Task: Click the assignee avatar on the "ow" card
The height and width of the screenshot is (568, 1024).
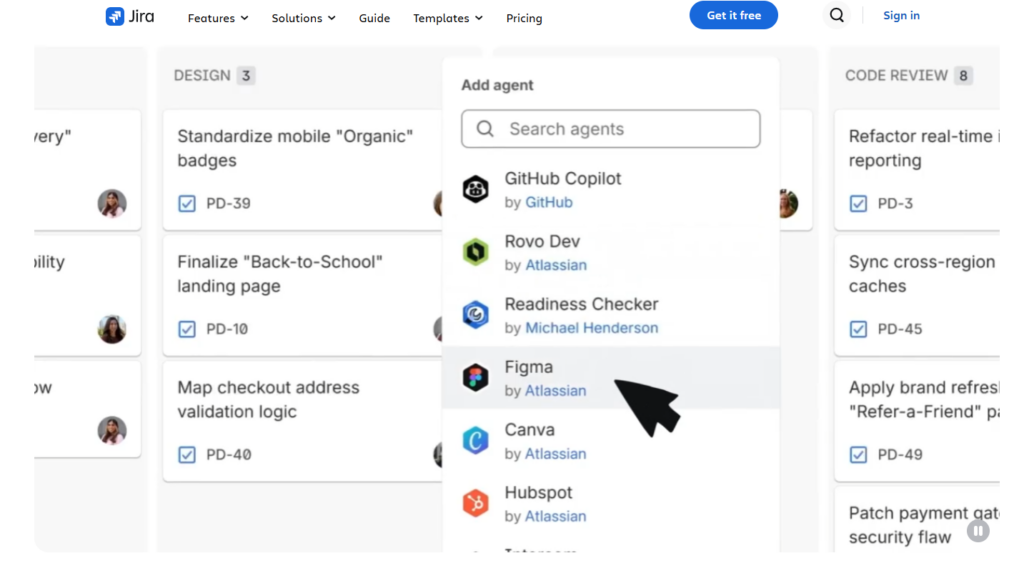Action: (x=112, y=430)
